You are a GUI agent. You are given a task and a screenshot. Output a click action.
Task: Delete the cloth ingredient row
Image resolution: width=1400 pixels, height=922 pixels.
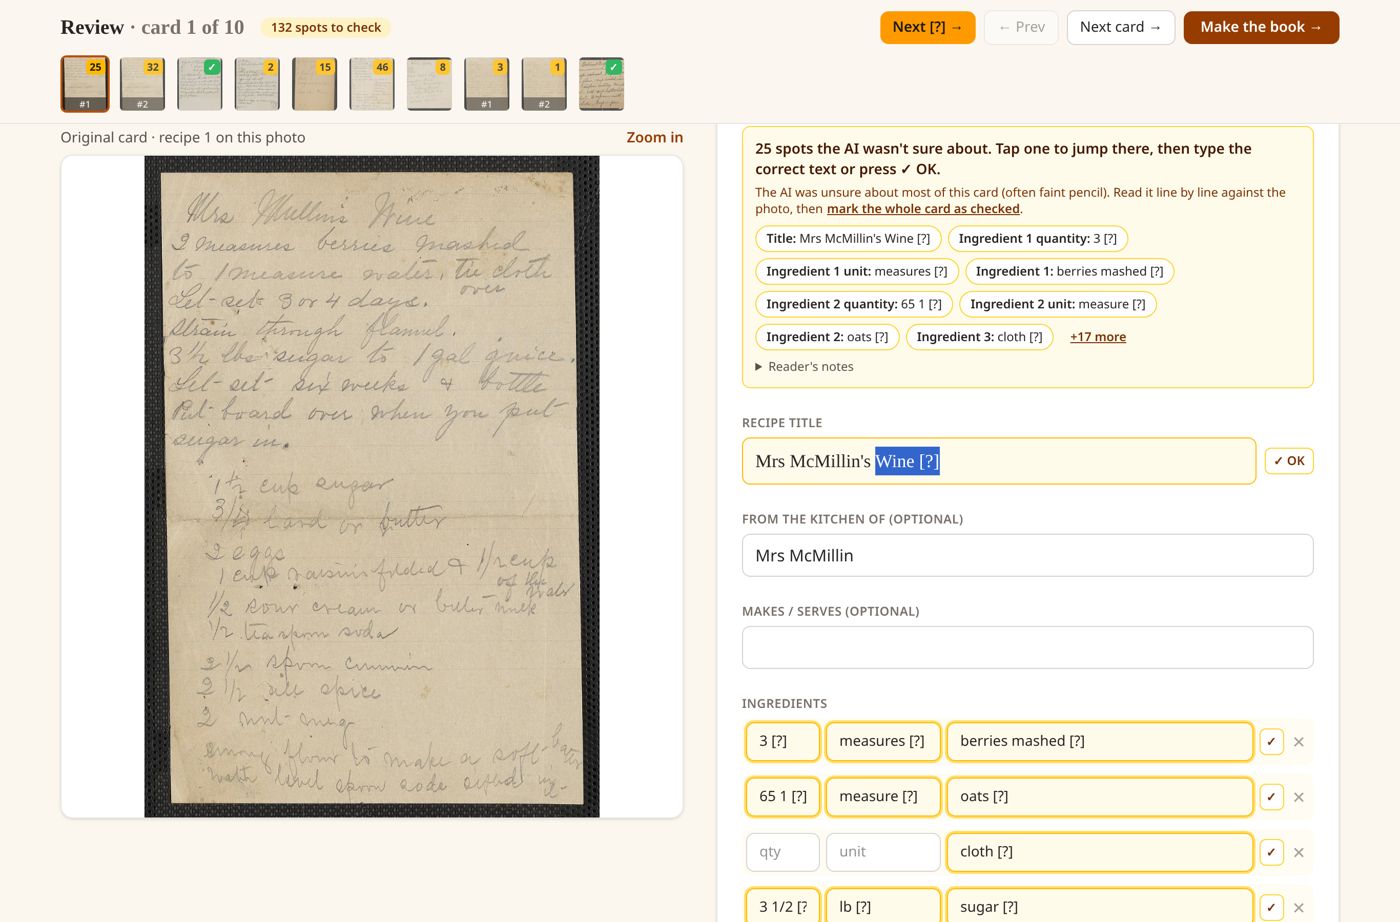[1299, 852]
